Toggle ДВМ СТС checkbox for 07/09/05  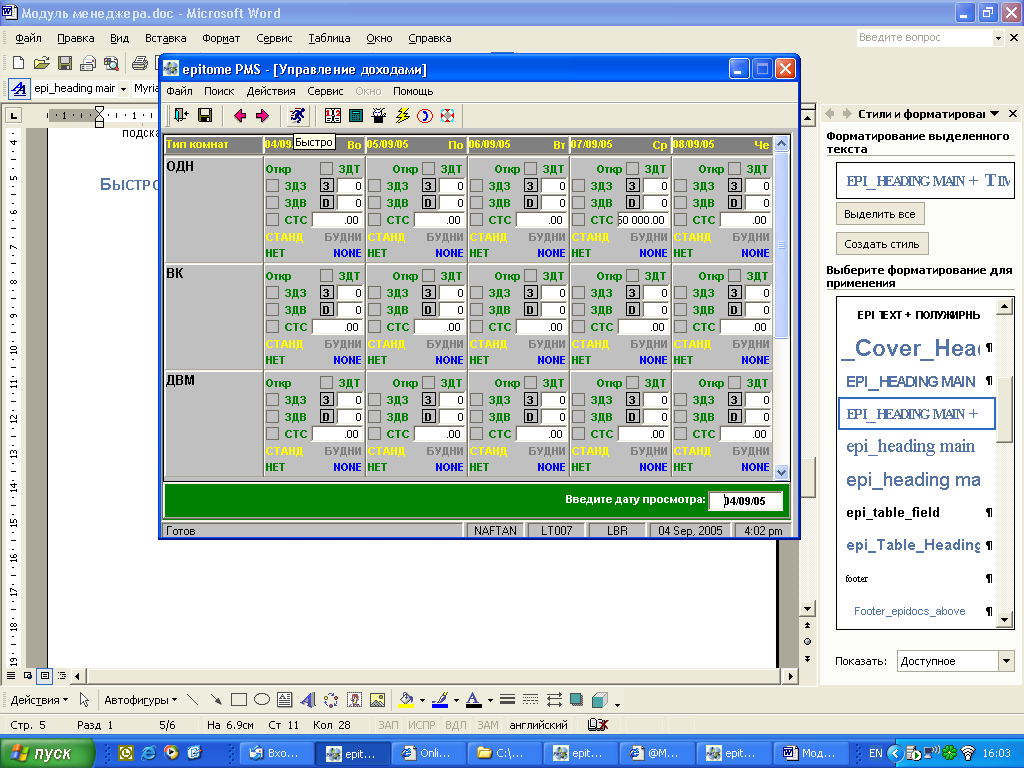pyautogui.click(x=579, y=434)
